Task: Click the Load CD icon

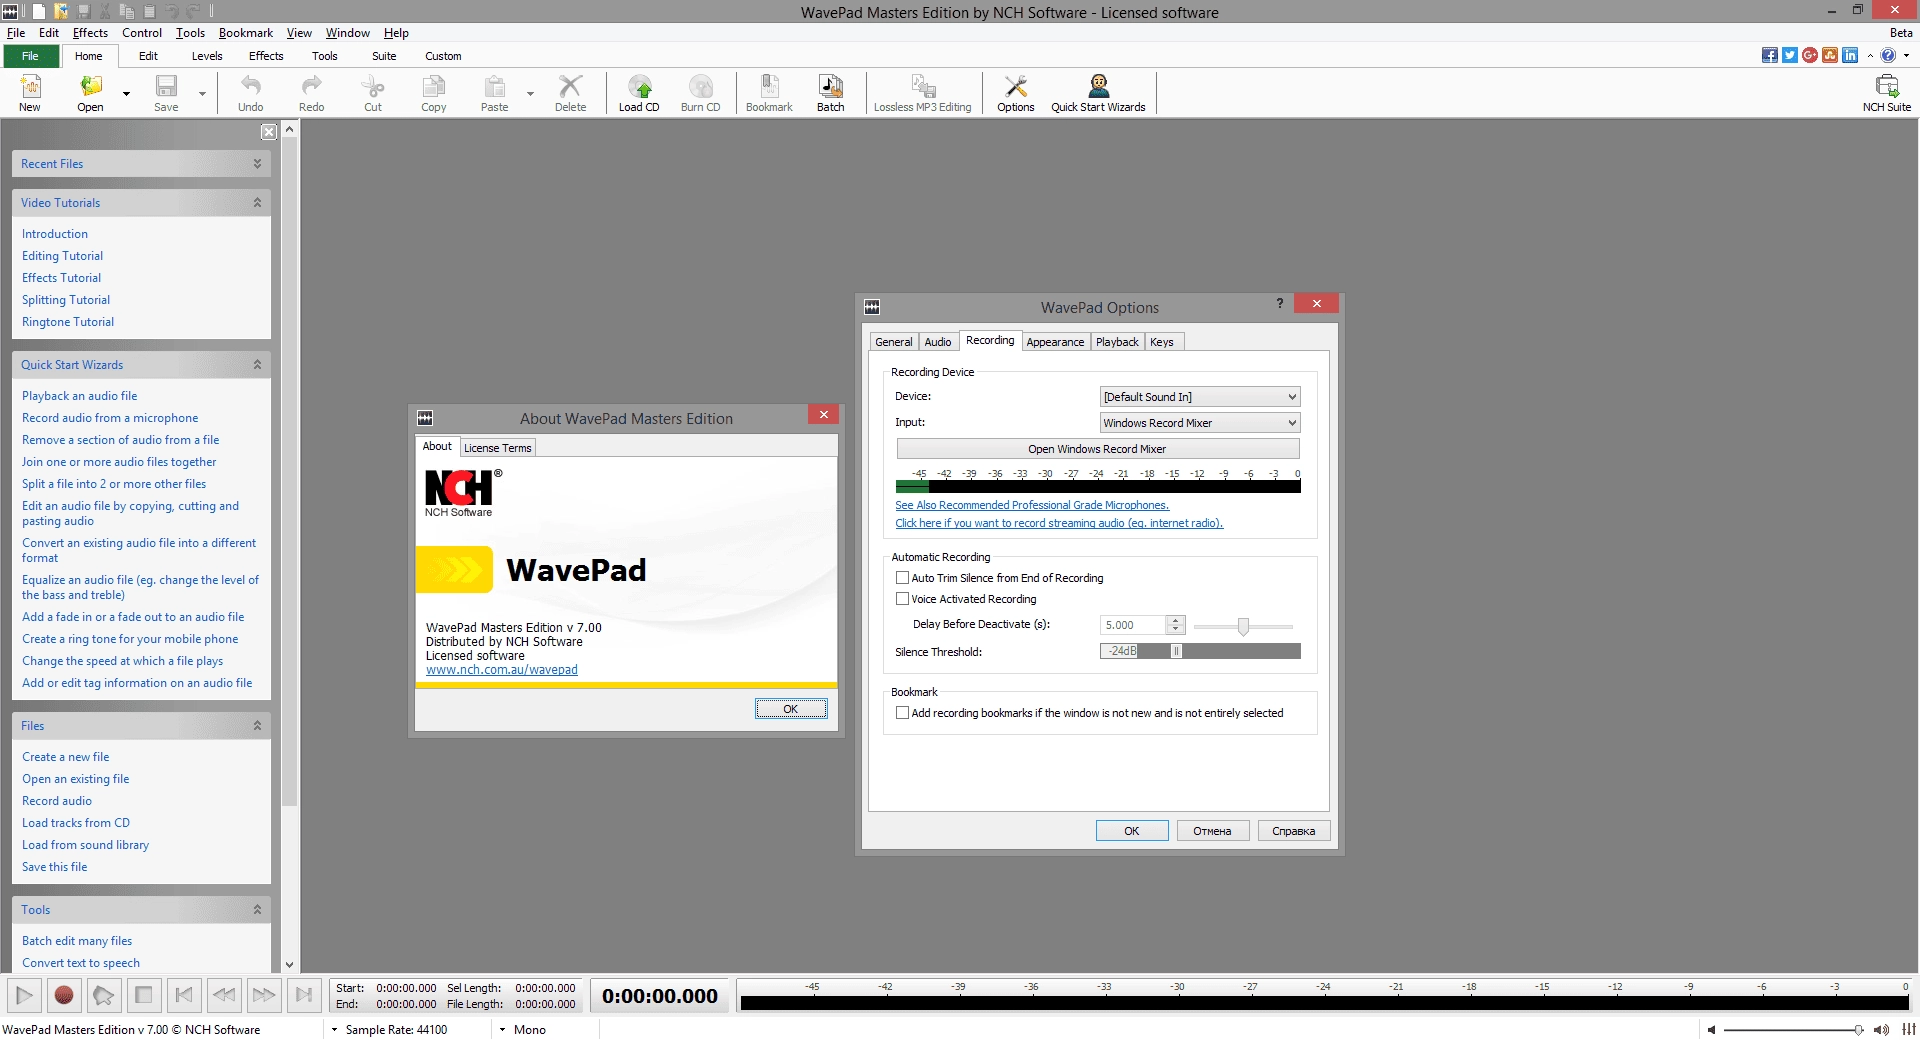Action: (639, 93)
